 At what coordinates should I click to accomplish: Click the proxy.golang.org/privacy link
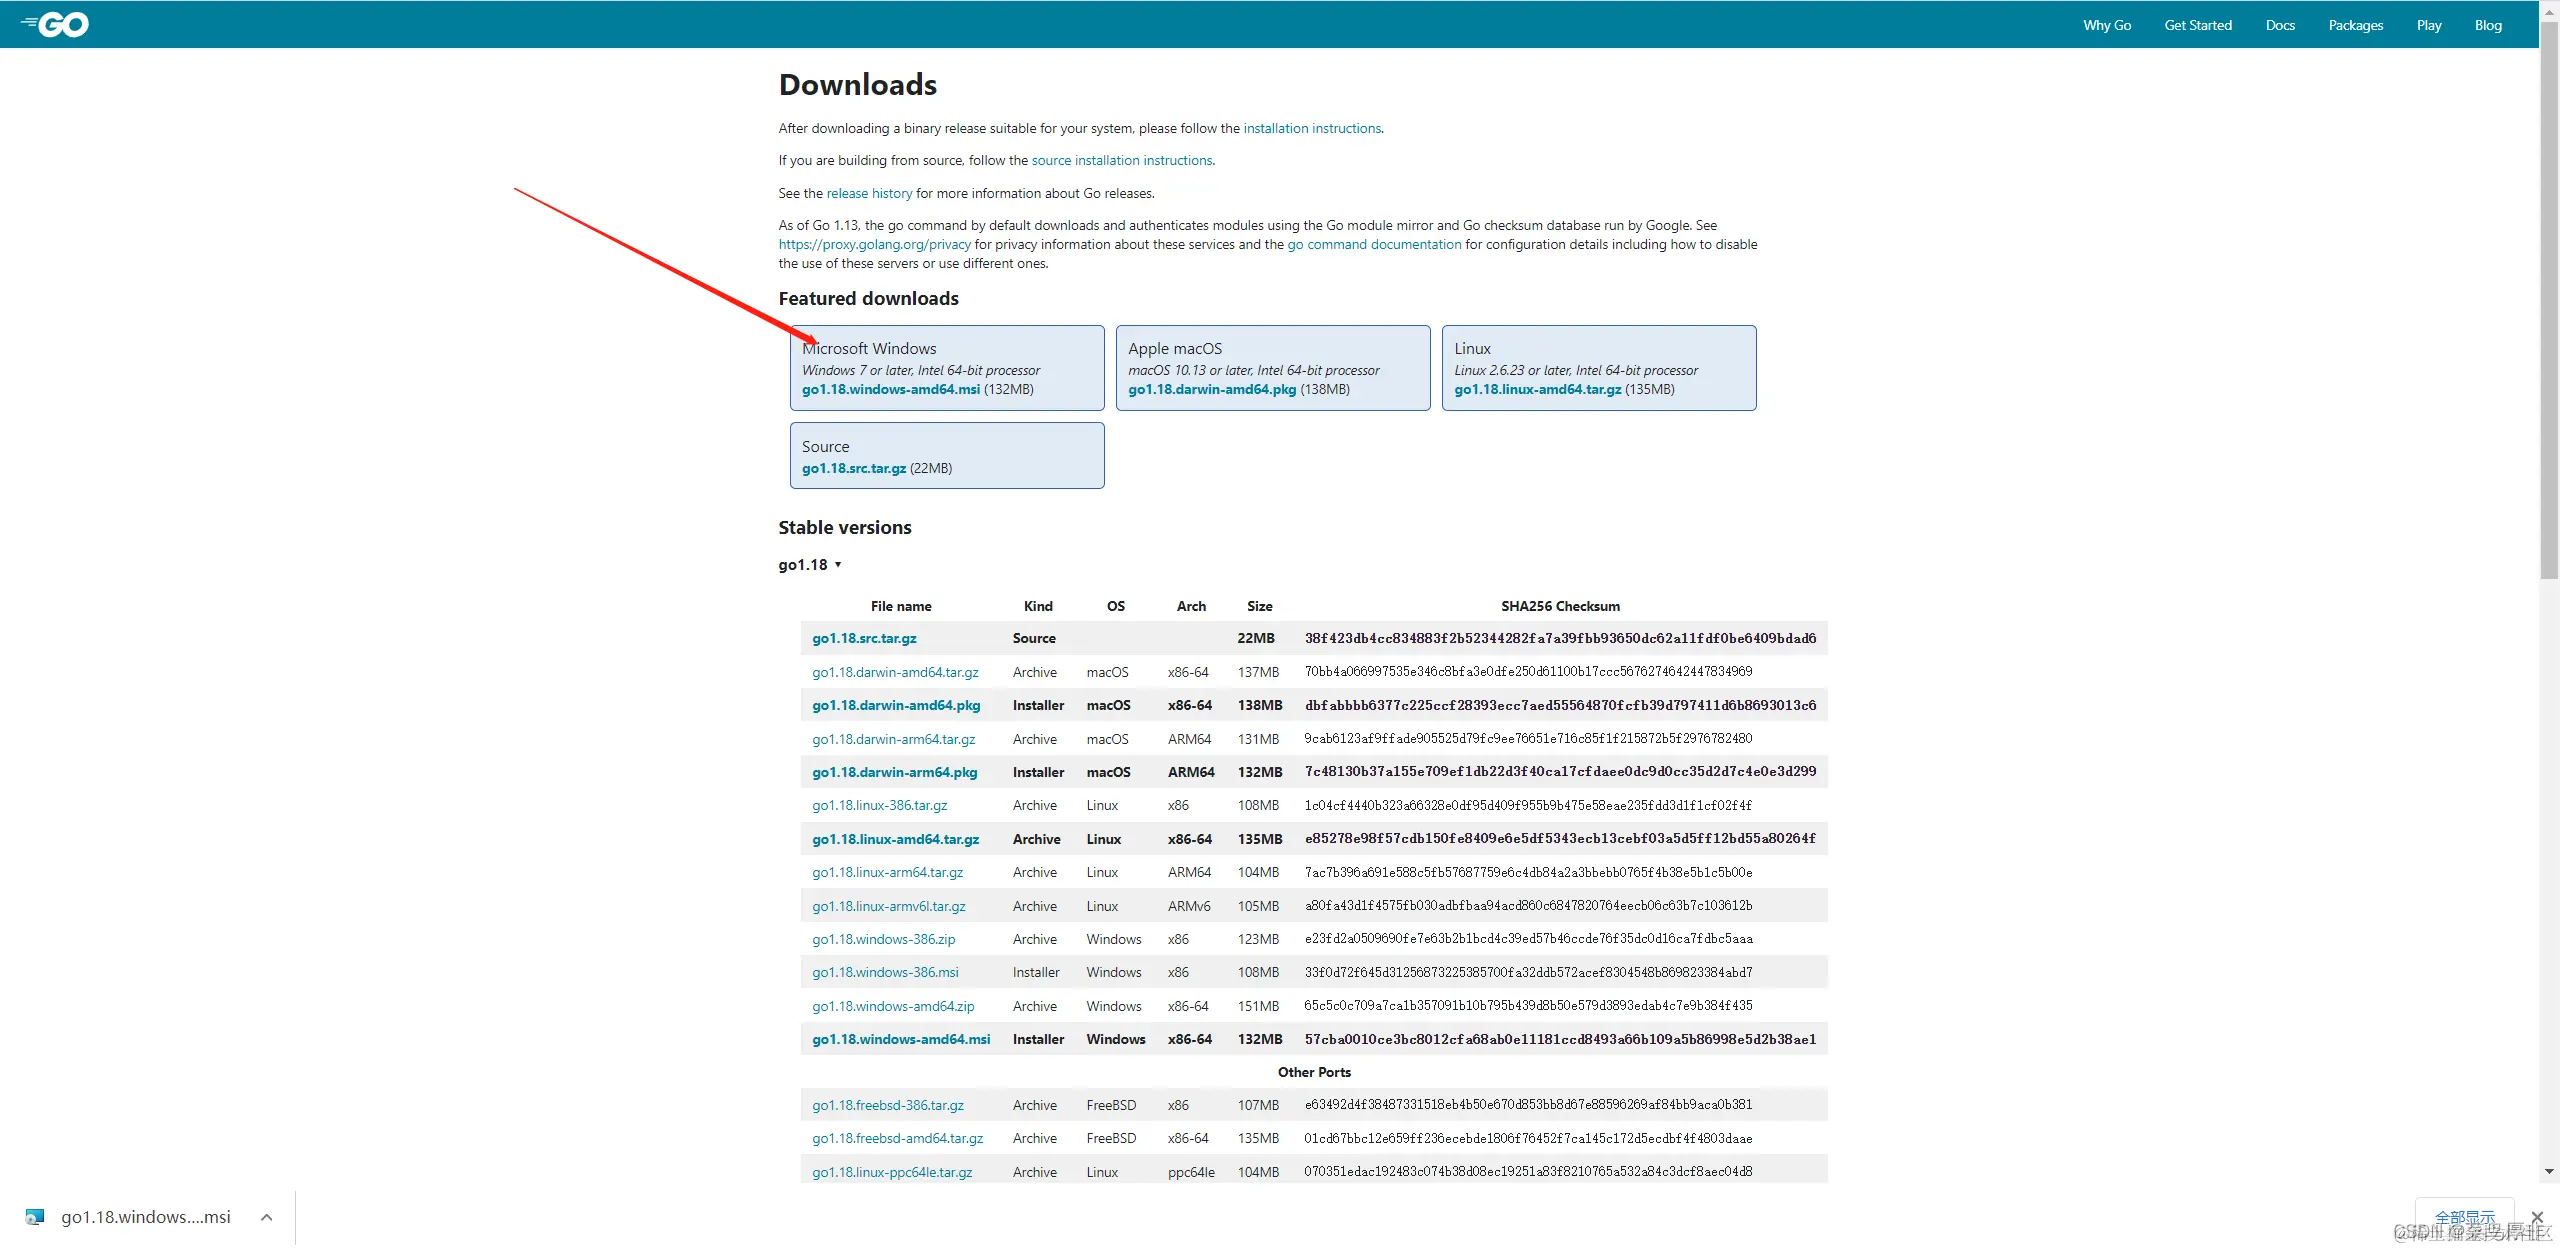(874, 245)
